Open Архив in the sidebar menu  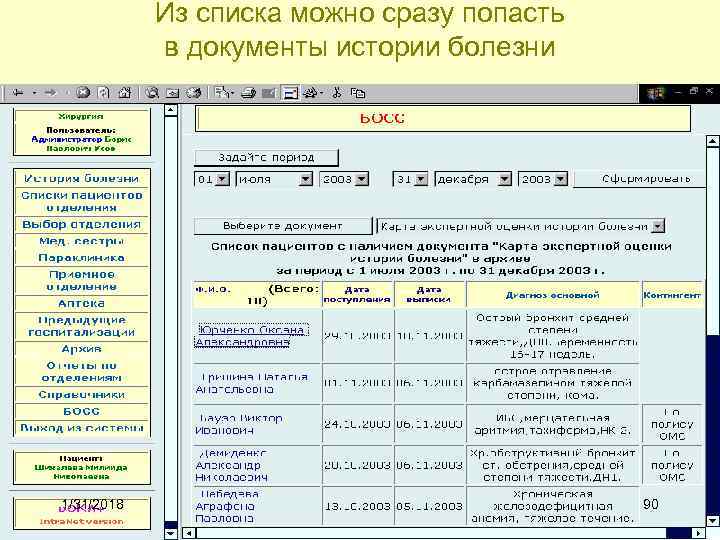pyautogui.click(x=81, y=349)
